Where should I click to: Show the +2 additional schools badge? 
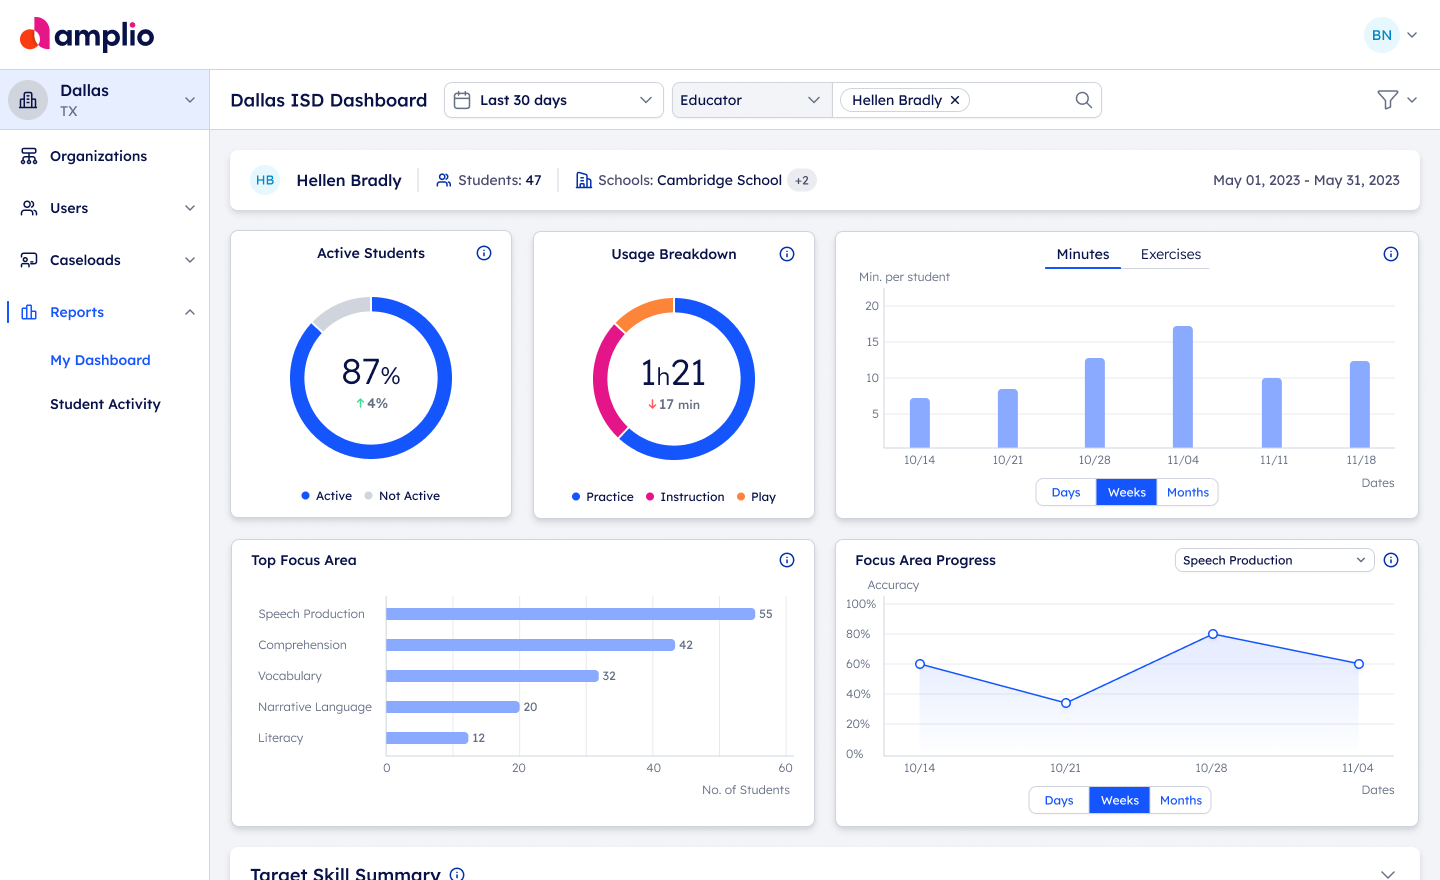(x=802, y=180)
